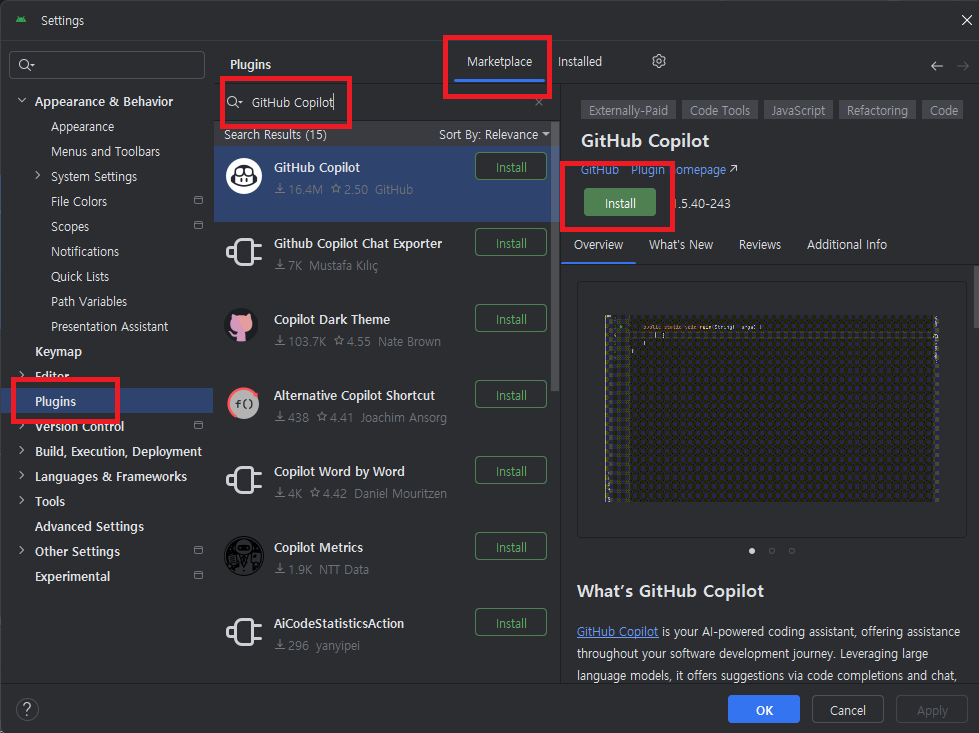Install Copilot Metrics plugin
The width and height of the screenshot is (979, 733).
(511, 547)
